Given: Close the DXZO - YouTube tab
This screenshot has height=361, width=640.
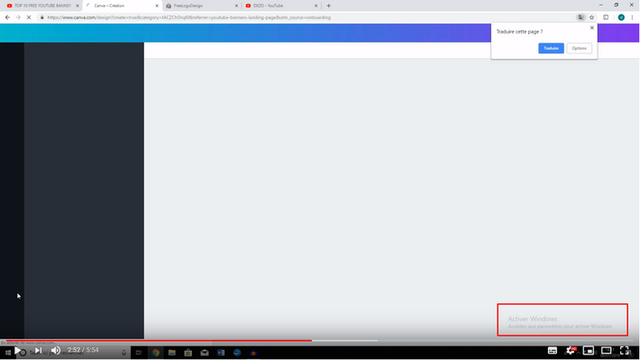Looking at the screenshot, I should click(x=316, y=6).
